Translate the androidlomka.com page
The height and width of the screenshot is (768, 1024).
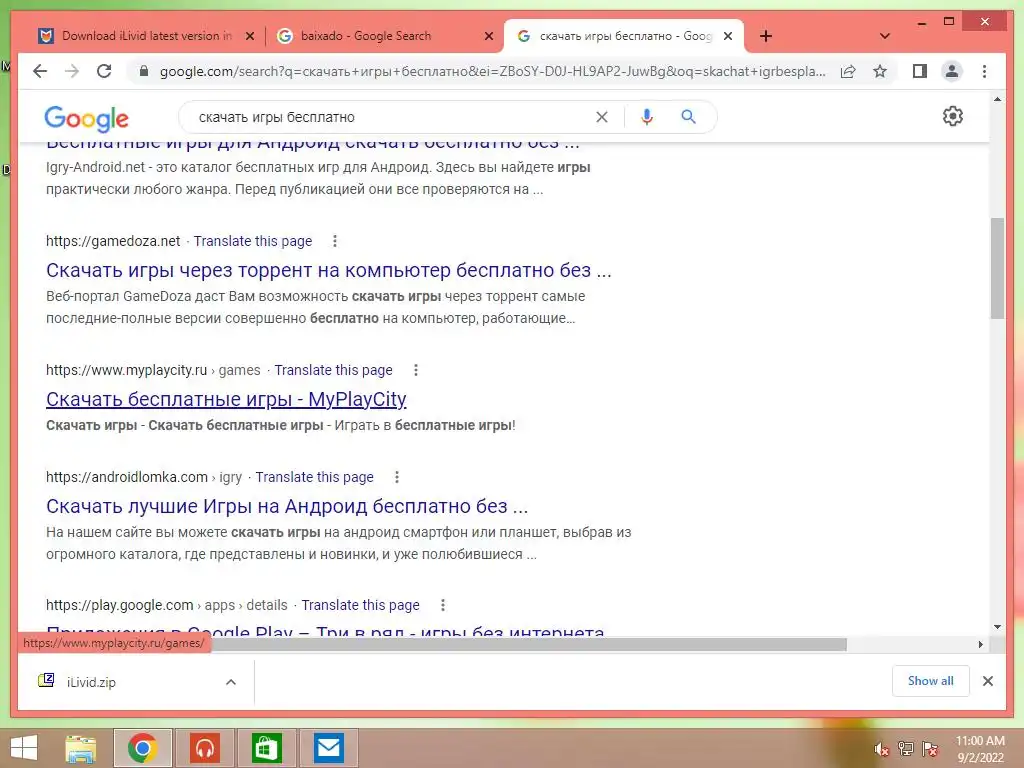pyautogui.click(x=314, y=477)
